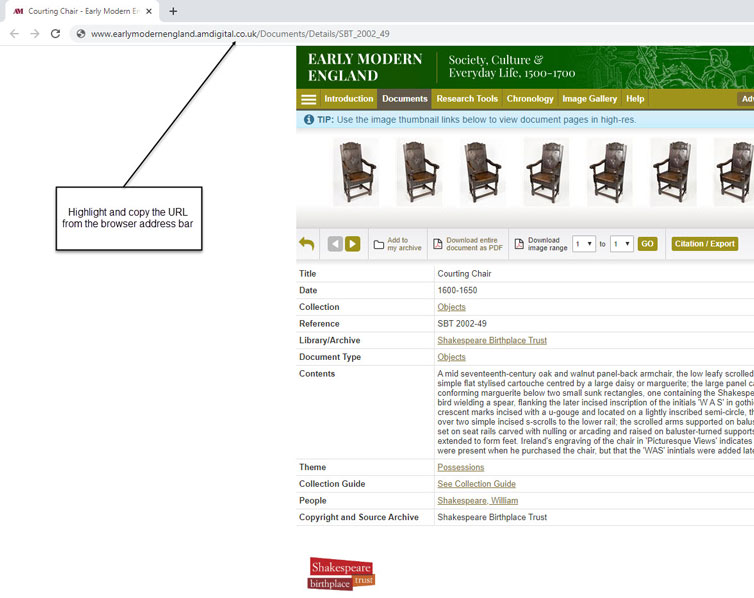
Task: Open the Shakespeare Birthplace Trust library link
Action: [x=492, y=340]
